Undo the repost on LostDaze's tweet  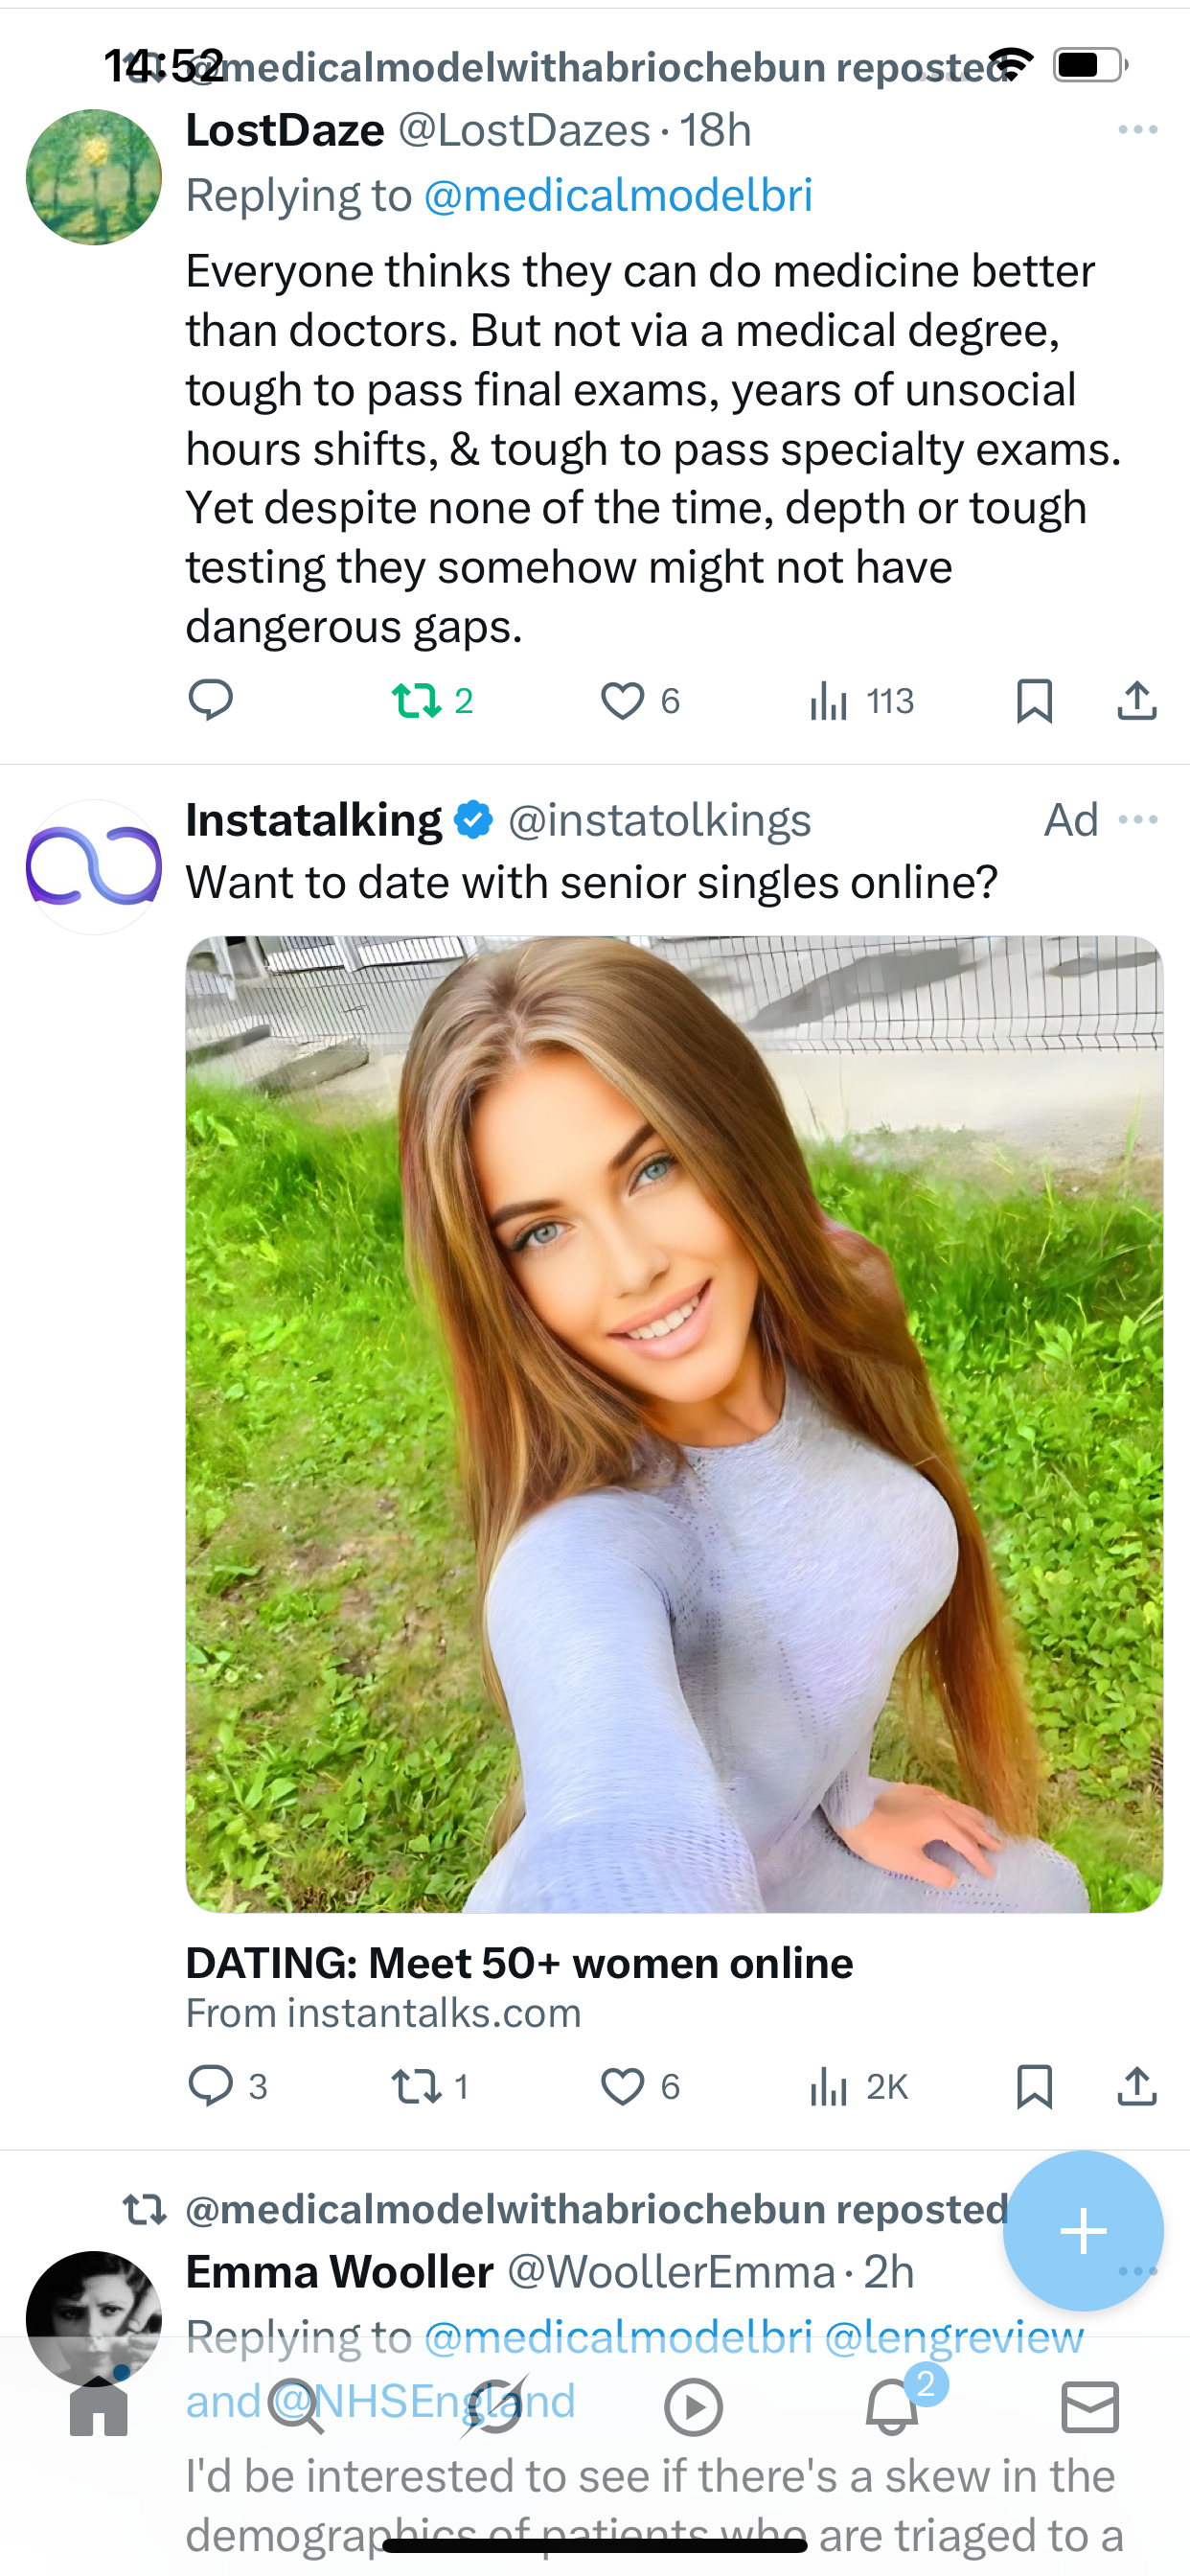(418, 700)
